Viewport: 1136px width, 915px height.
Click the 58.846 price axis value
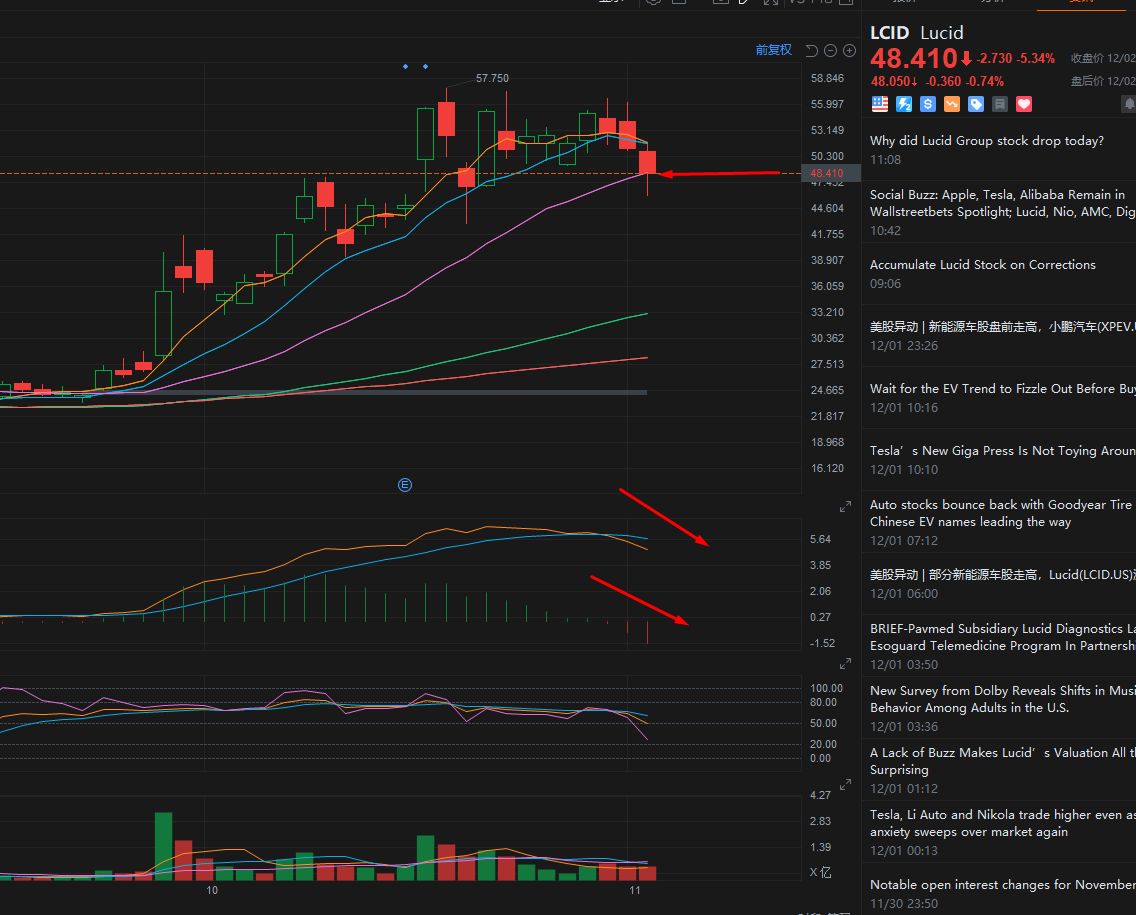(827, 78)
